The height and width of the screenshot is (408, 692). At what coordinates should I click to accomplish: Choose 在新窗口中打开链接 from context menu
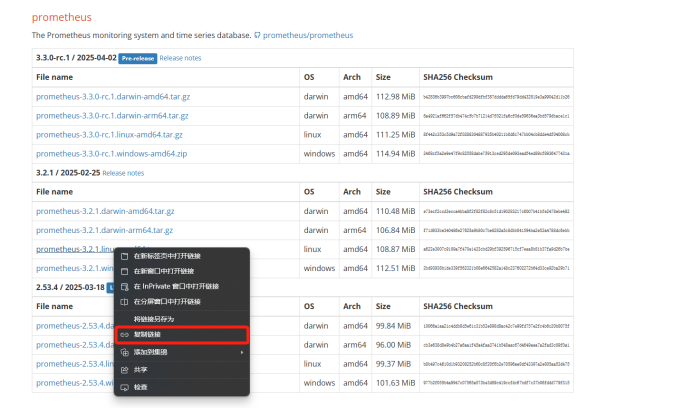pyautogui.click(x=182, y=271)
